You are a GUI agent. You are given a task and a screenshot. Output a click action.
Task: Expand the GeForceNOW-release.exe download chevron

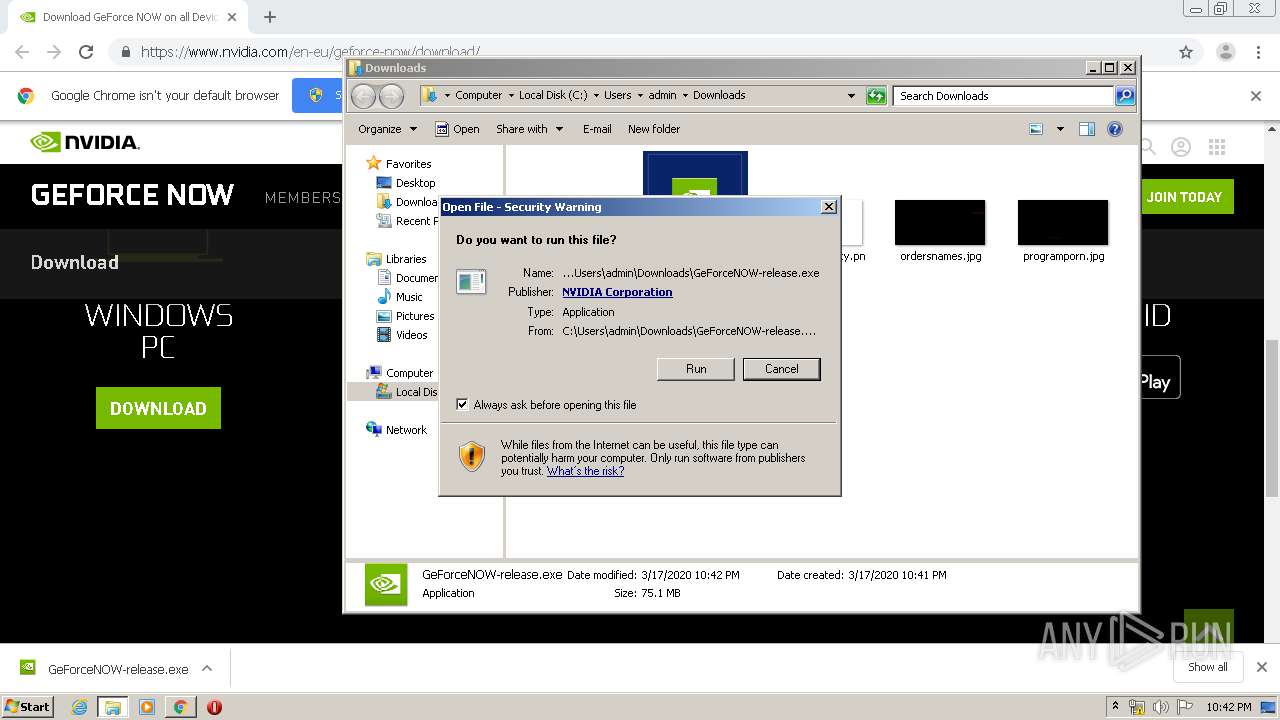[207, 668]
